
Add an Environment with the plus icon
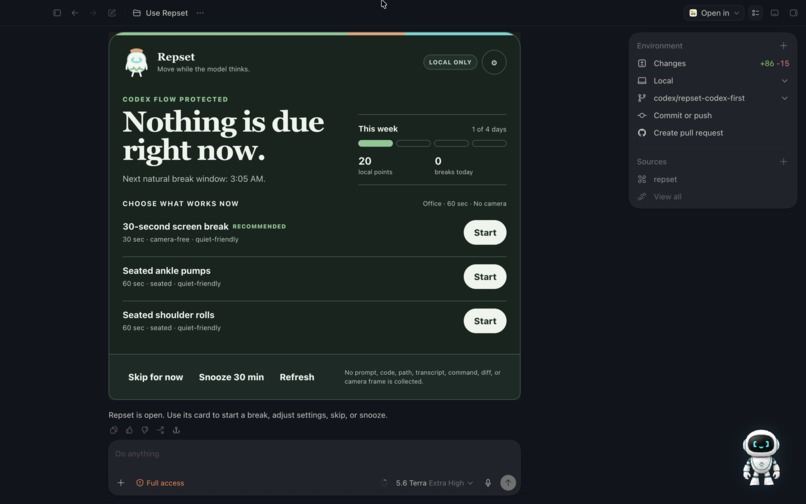click(783, 46)
